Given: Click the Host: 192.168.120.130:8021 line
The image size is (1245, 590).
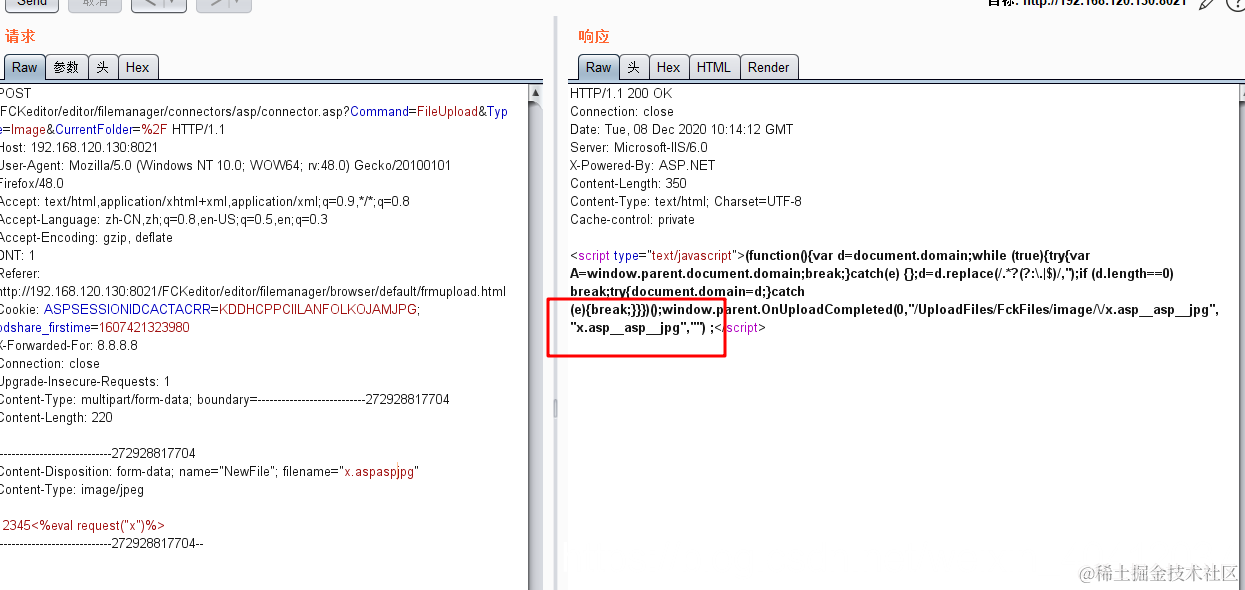Looking at the screenshot, I should point(79,147).
